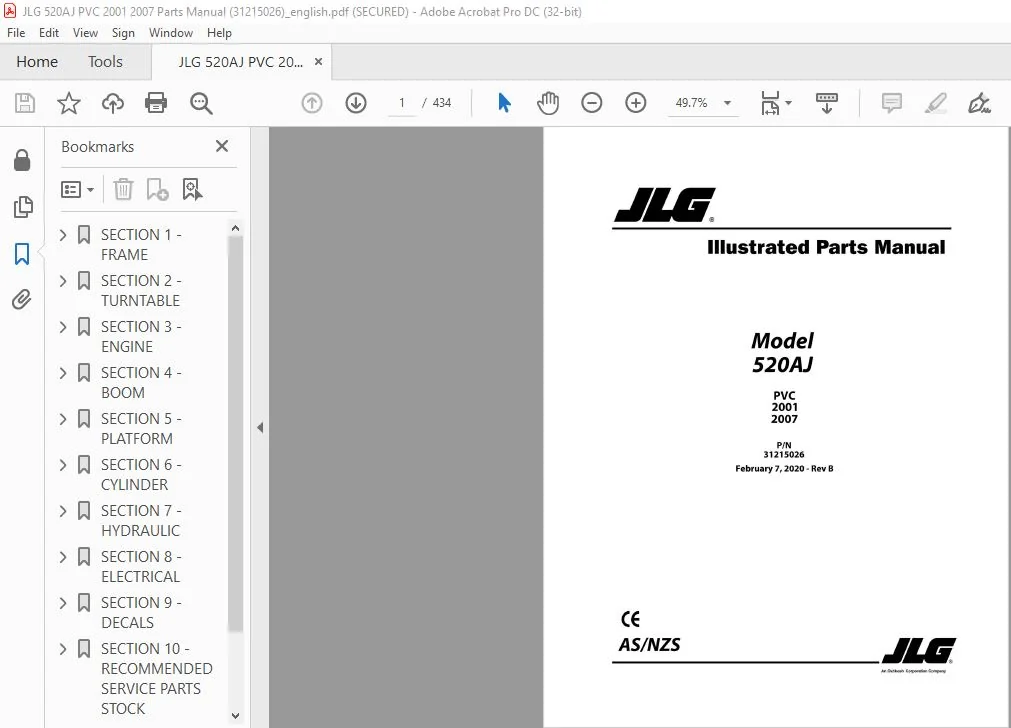Go to previous page arrow icon
The height and width of the screenshot is (728, 1011).
coord(312,103)
